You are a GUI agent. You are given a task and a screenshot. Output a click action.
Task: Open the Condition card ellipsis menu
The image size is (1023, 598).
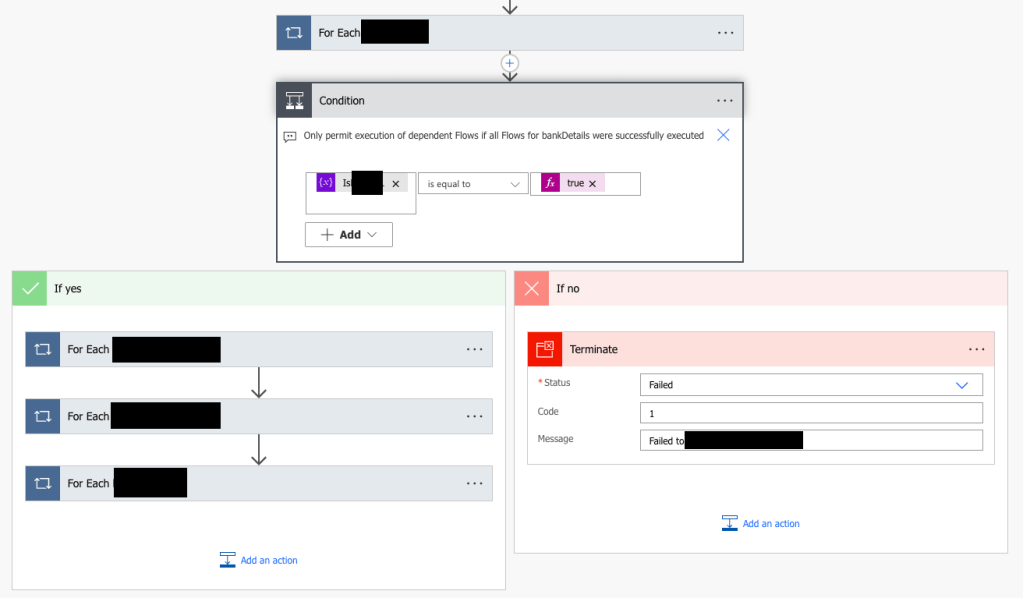click(725, 100)
